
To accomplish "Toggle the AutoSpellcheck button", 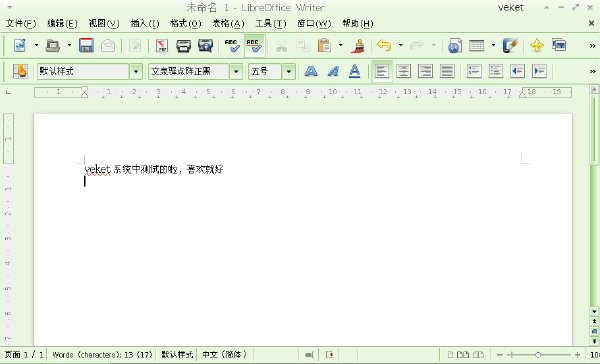I will point(254,46).
